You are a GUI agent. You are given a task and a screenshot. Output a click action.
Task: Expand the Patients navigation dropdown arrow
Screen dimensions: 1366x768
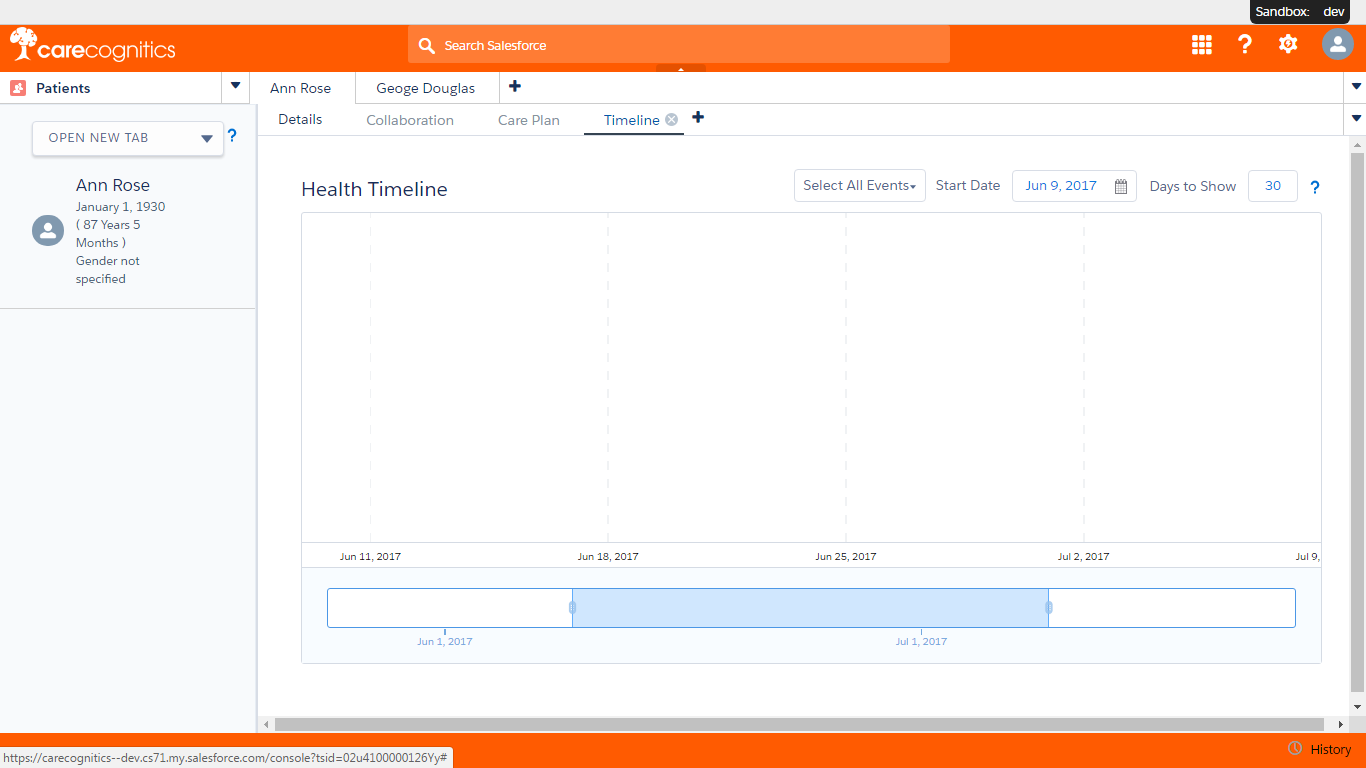tap(235, 87)
